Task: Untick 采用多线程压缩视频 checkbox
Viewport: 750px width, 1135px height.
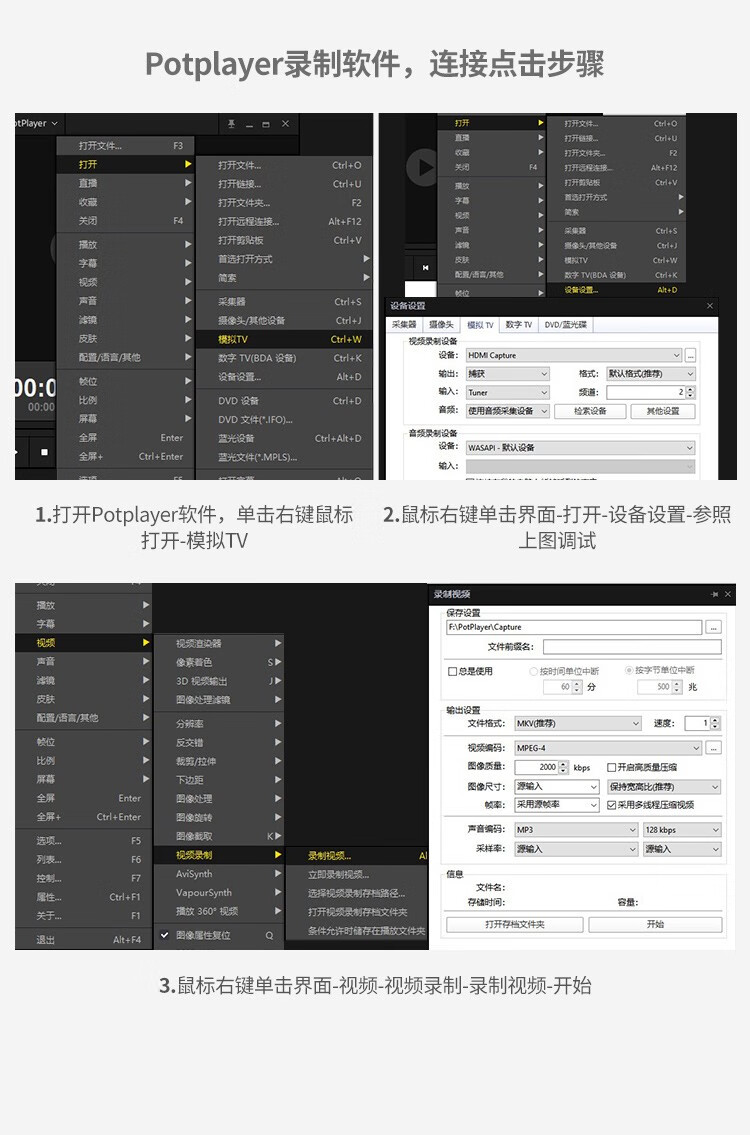Action: (x=612, y=805)
